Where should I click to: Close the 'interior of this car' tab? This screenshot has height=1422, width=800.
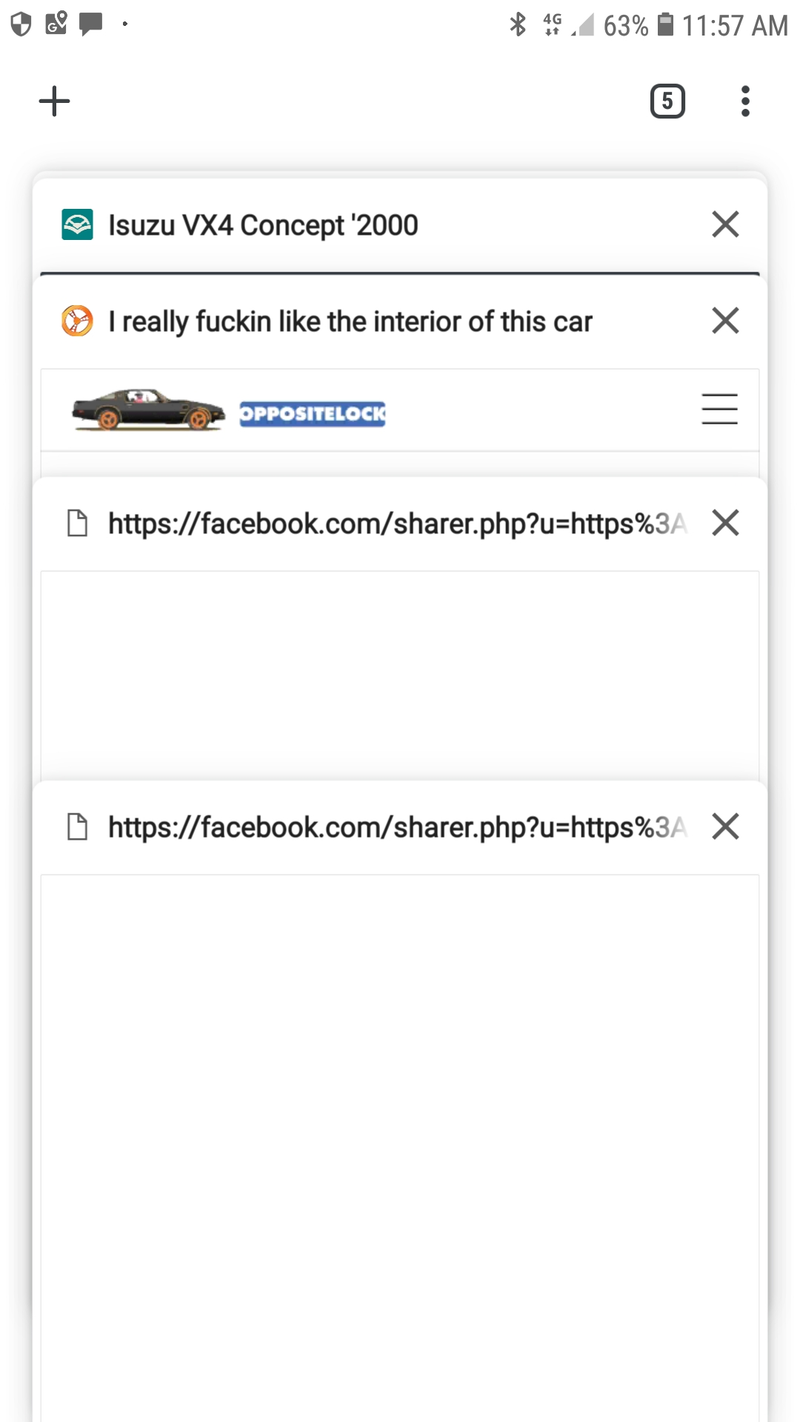[725, 320]
